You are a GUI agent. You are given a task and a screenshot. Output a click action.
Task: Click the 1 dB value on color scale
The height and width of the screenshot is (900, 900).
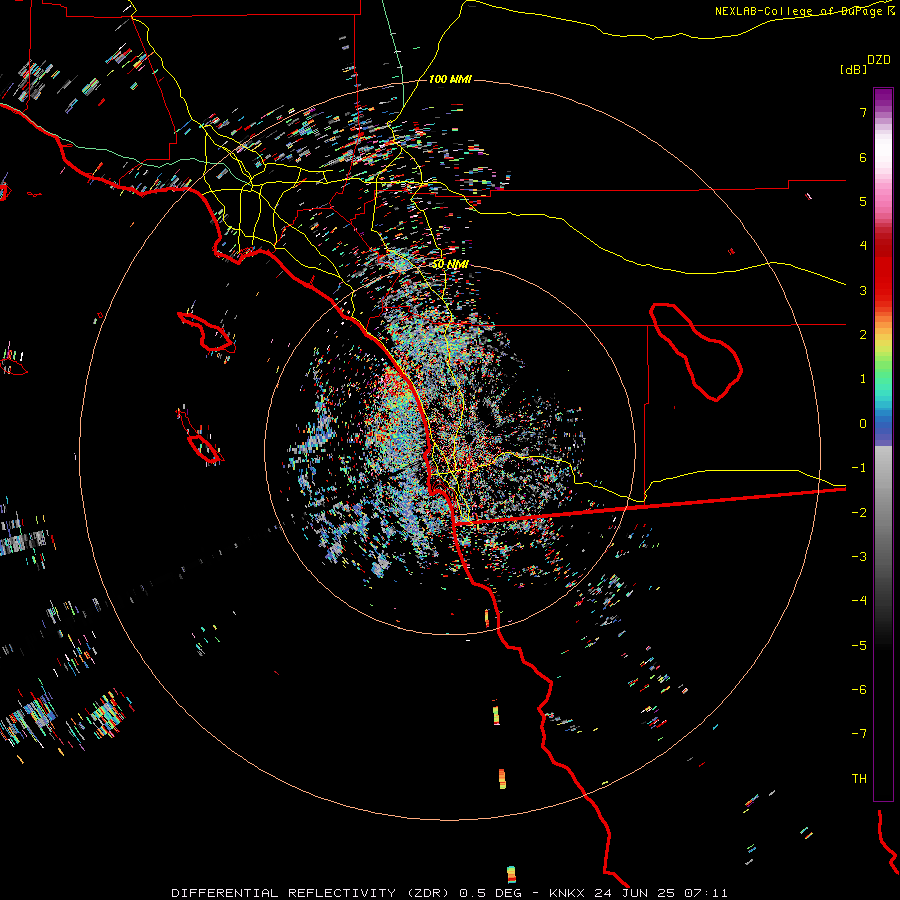click(x=863, y=379)
